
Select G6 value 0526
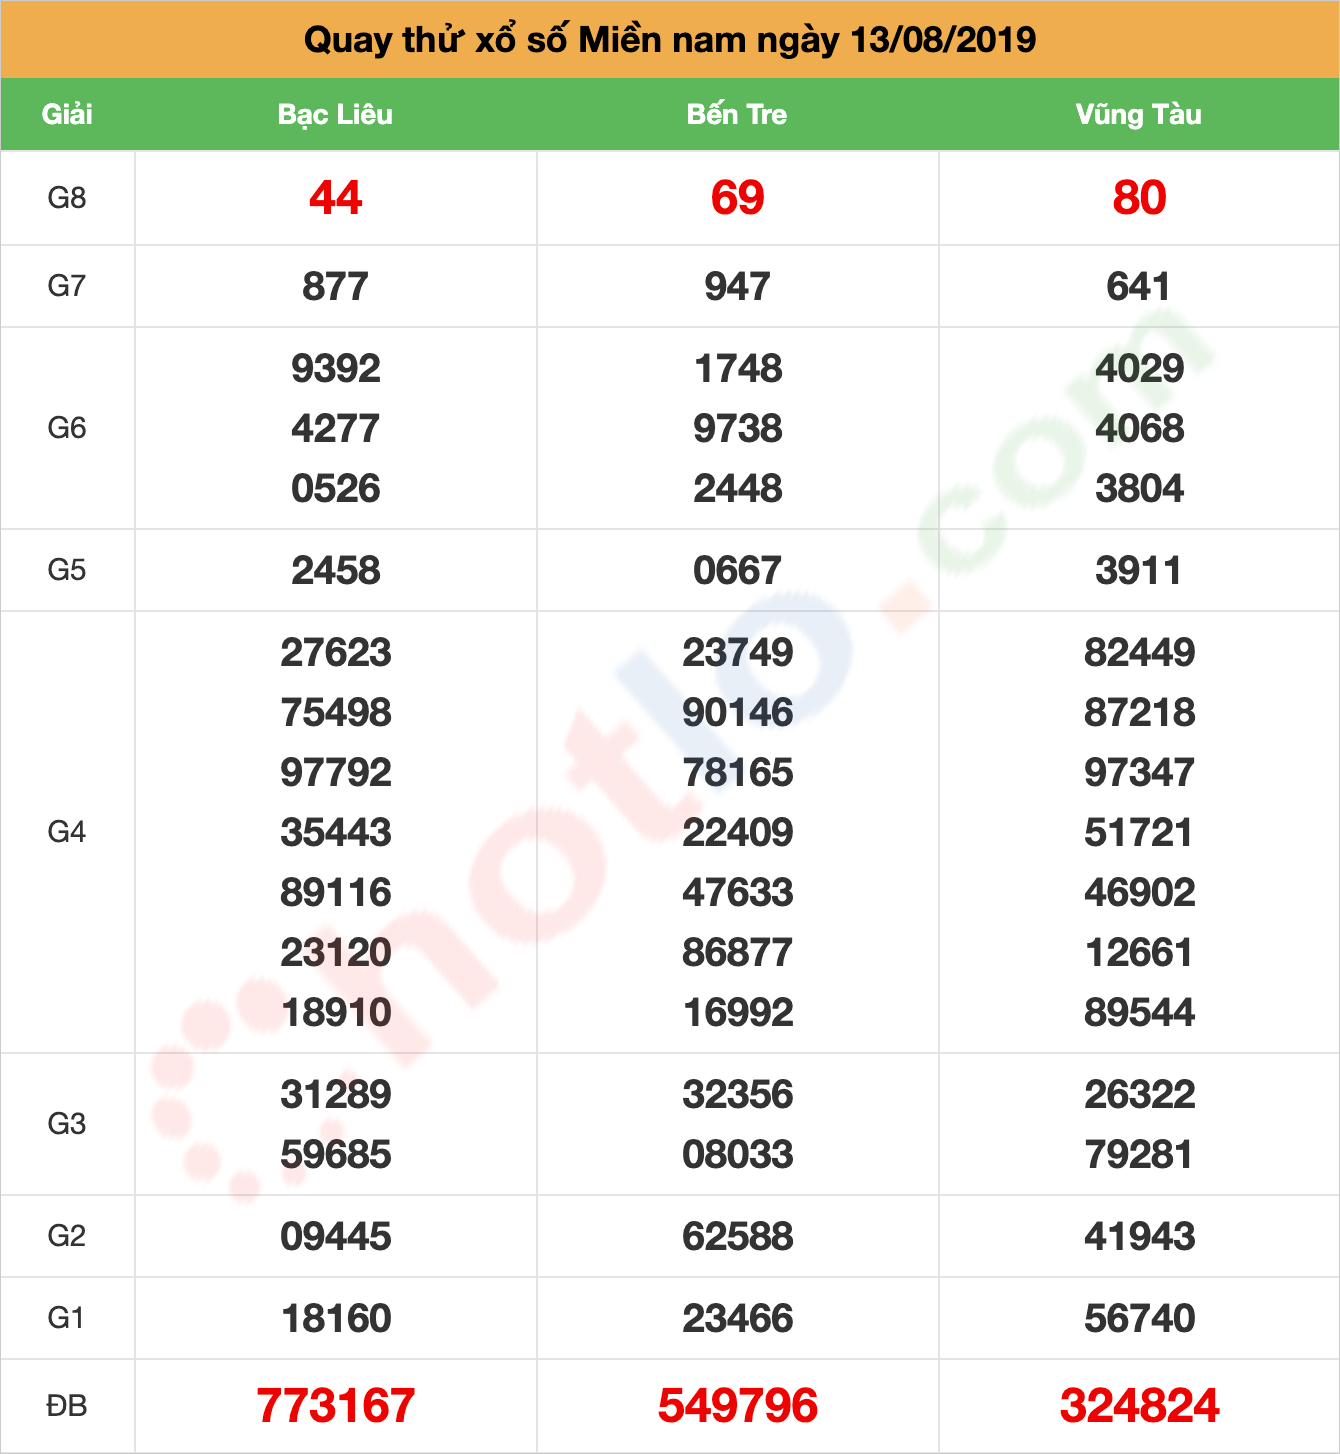click(x=335, y=489)
